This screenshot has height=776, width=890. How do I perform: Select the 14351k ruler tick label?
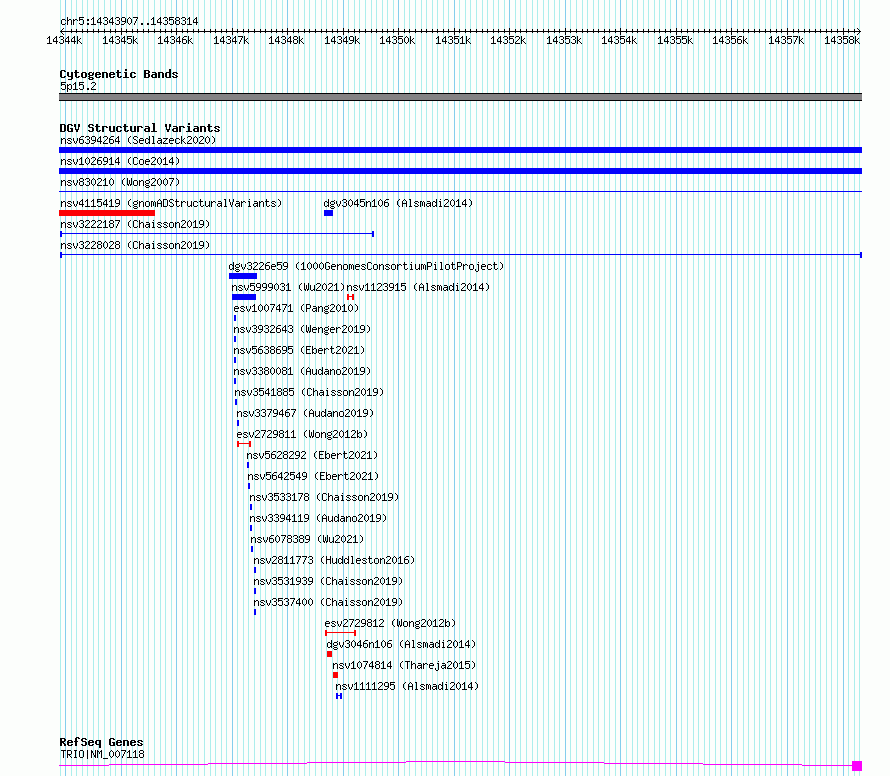coord(453,40)
